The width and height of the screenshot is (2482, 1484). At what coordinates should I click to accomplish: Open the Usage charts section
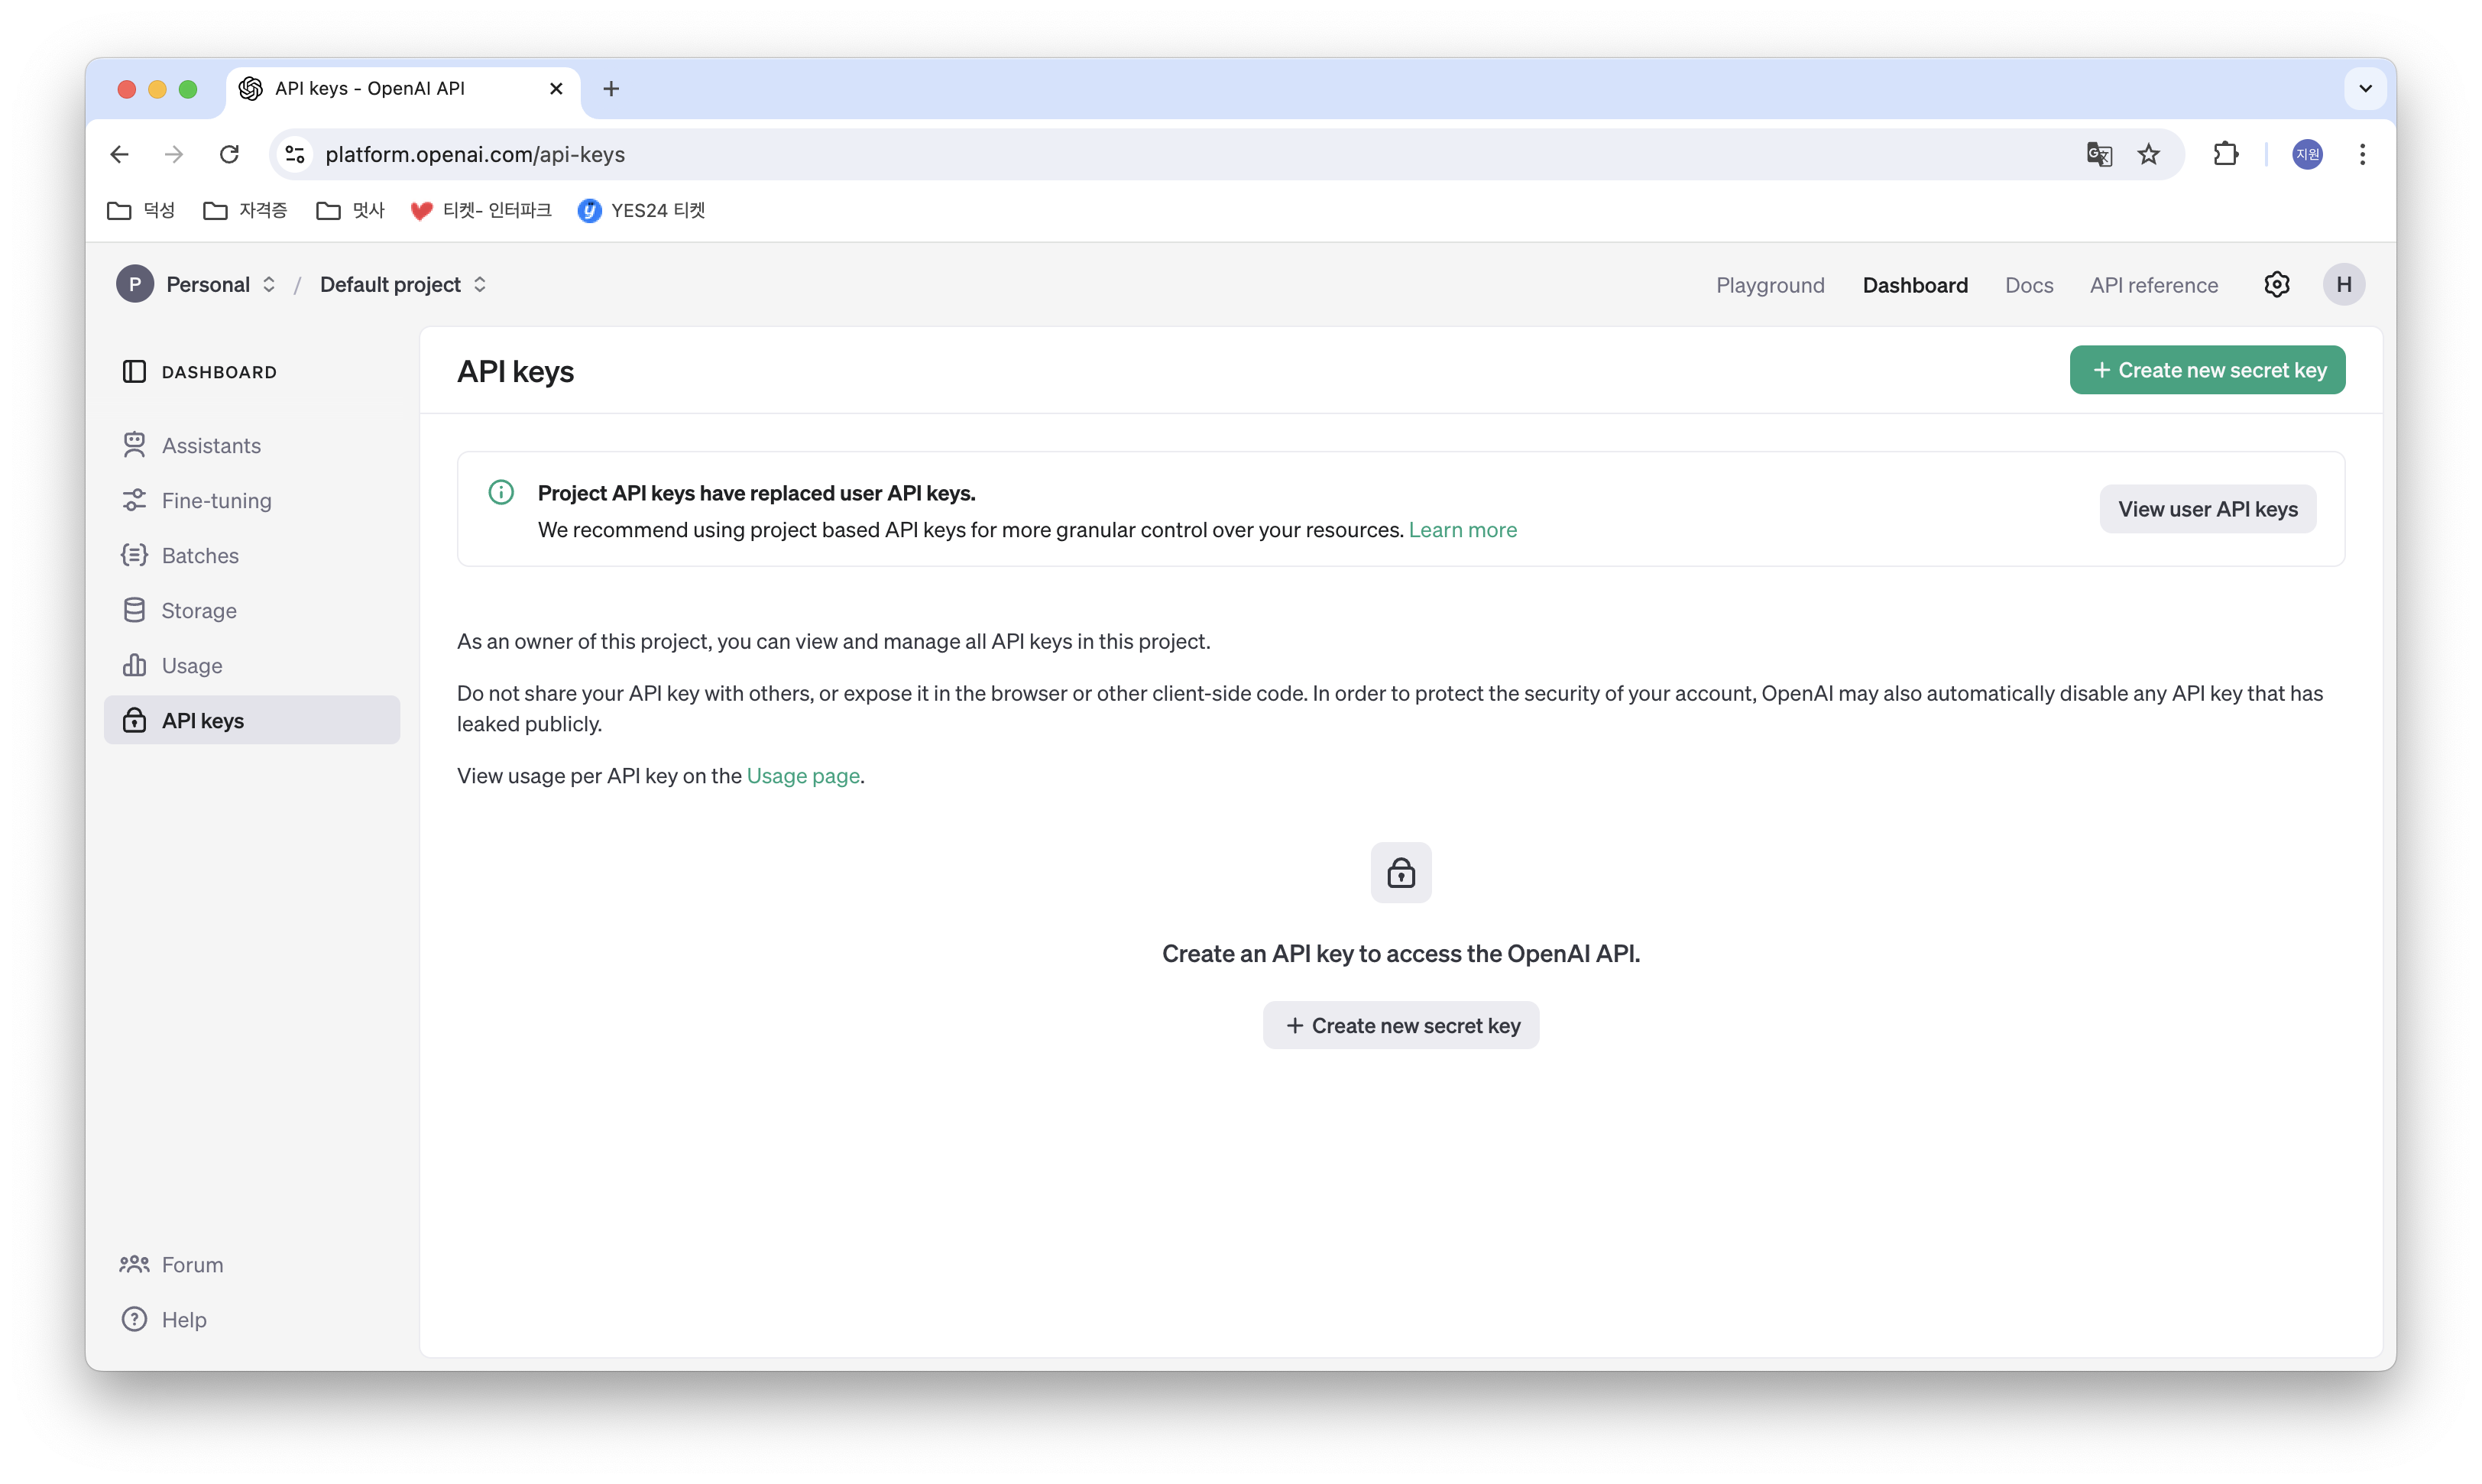[192, 666]
